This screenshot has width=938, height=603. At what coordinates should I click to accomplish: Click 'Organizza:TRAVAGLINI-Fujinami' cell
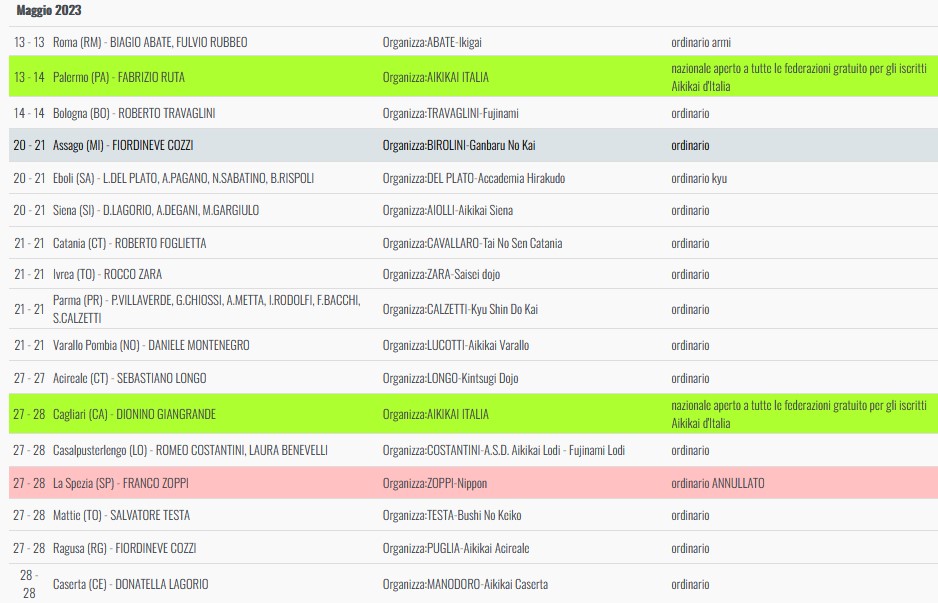pyautogui.click(x=450, y=113)
